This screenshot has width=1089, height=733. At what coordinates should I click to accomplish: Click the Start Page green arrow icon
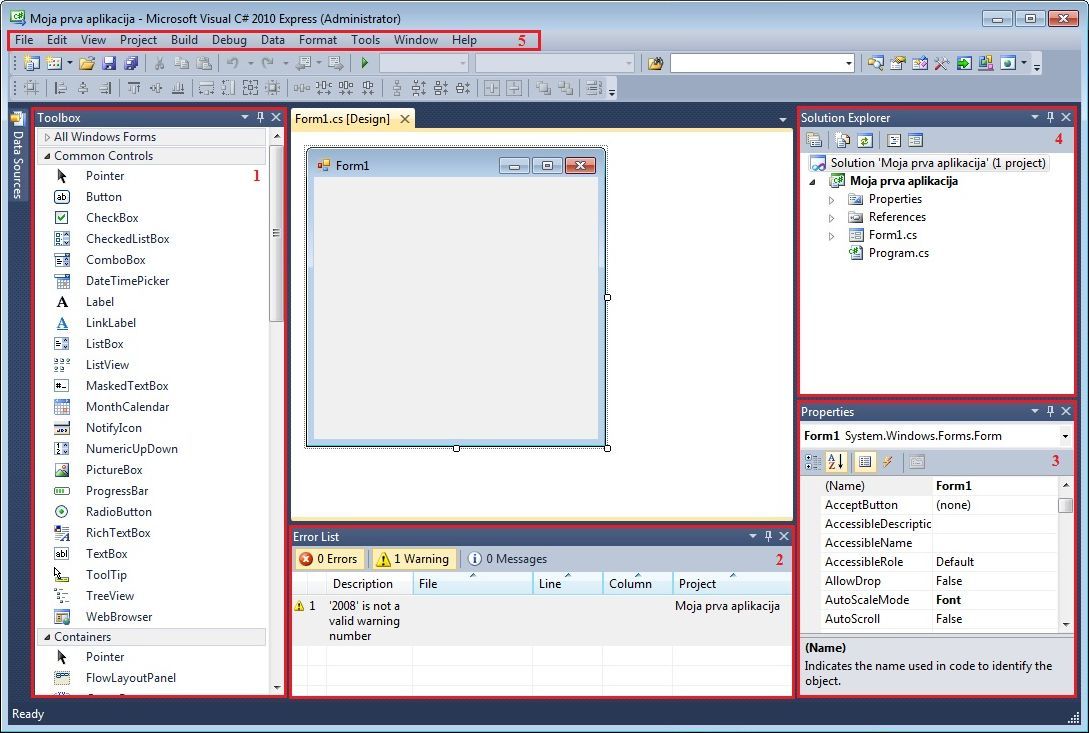(964, 64)
